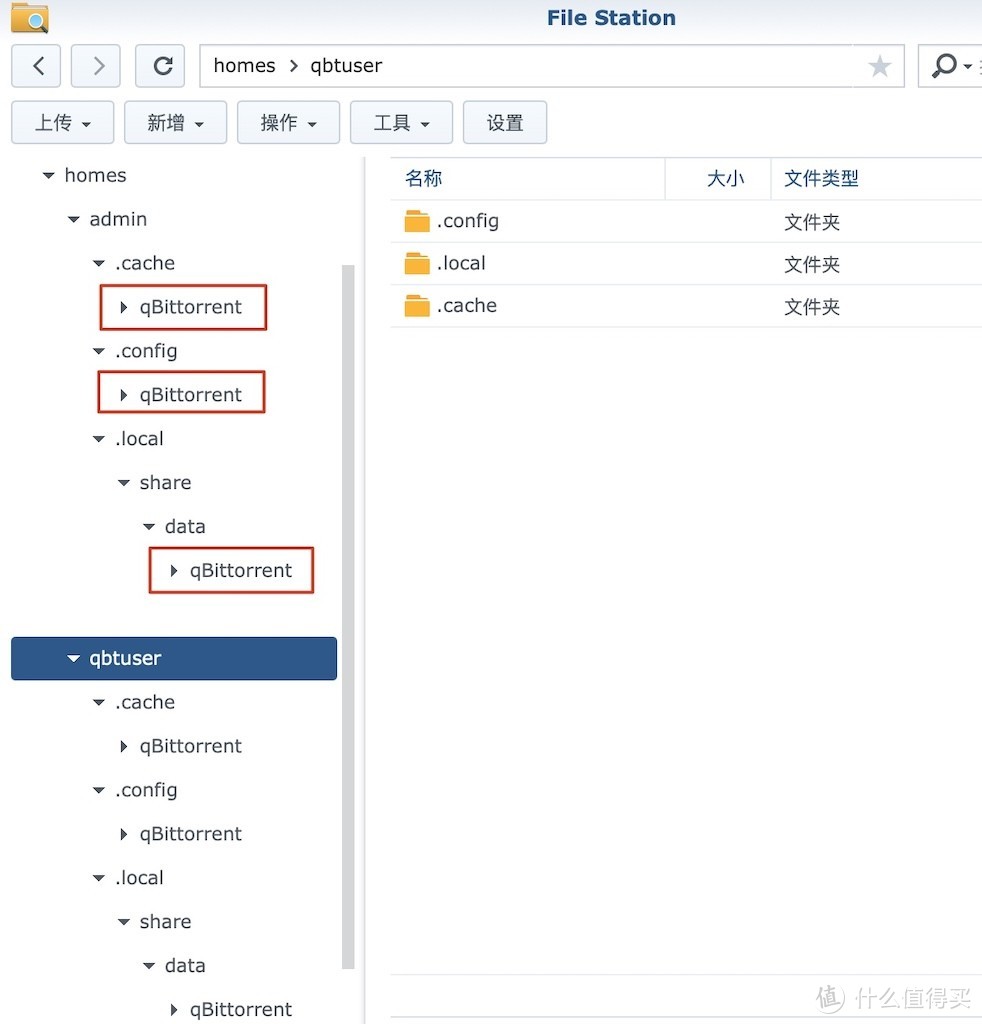The width and height of the screenshot is (982, 1024).
Task: Click the back navigation arrow
Action: pos(36,65)
